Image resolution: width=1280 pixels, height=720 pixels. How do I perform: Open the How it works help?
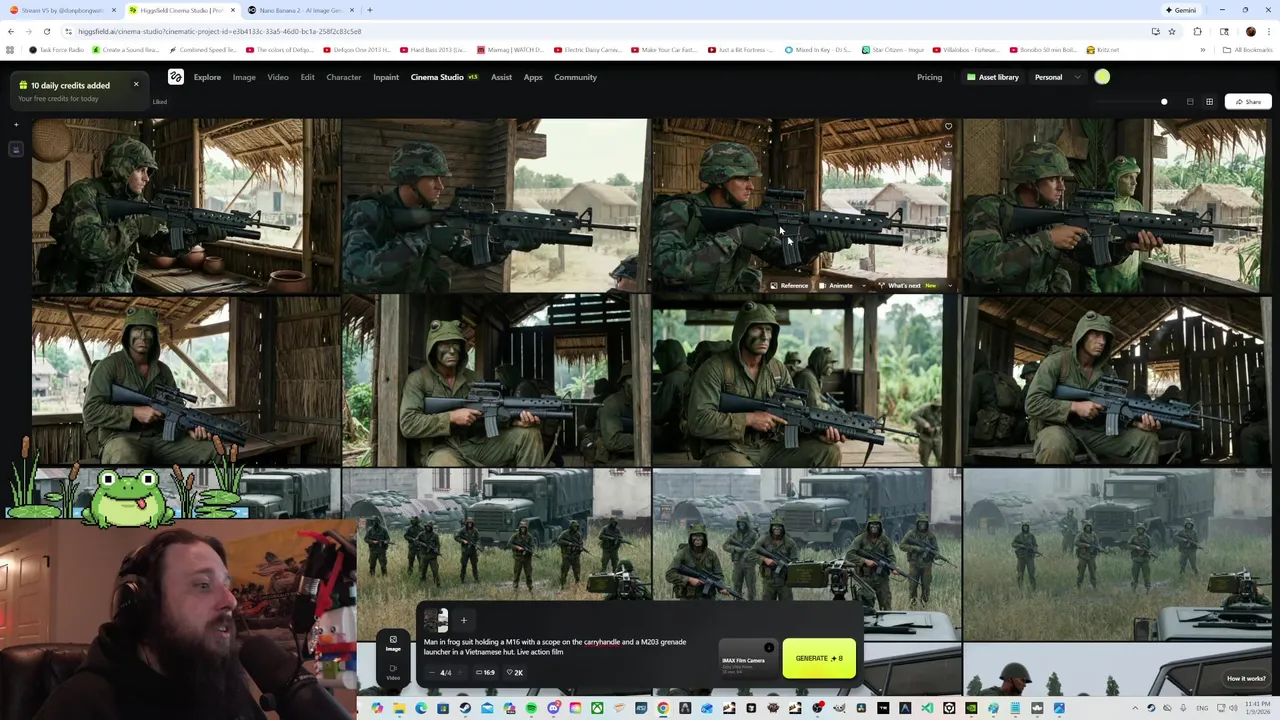pyautogui.click(x=1245, y=679)
